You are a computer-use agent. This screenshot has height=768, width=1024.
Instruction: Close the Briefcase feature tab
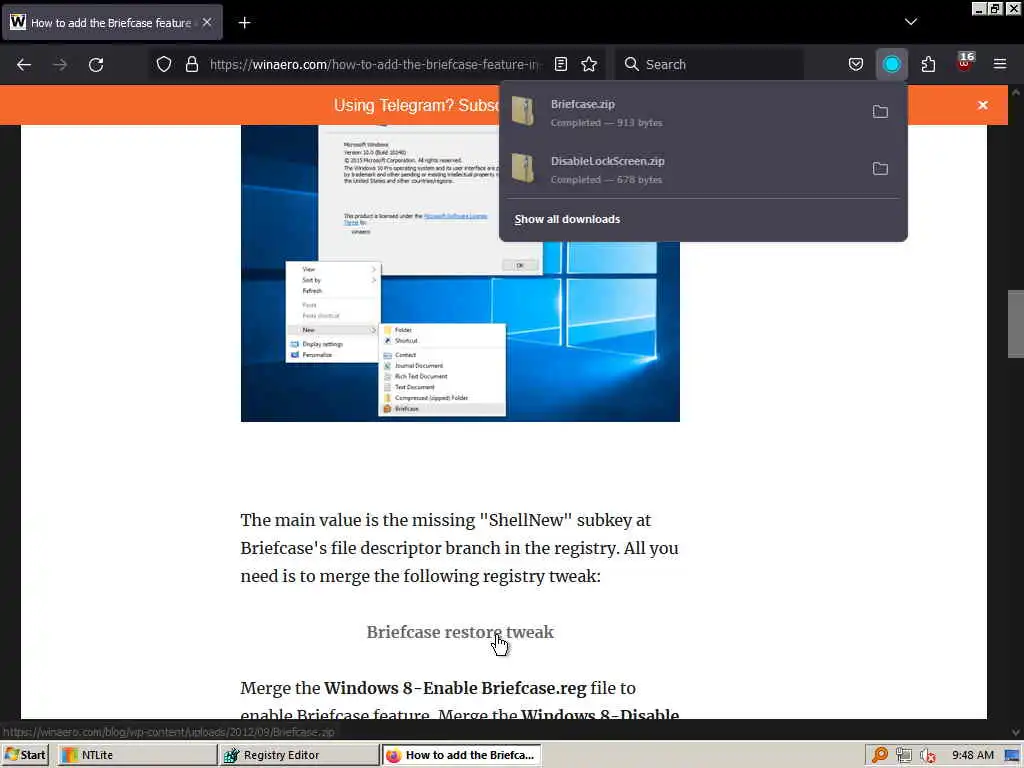pos(207,22)
